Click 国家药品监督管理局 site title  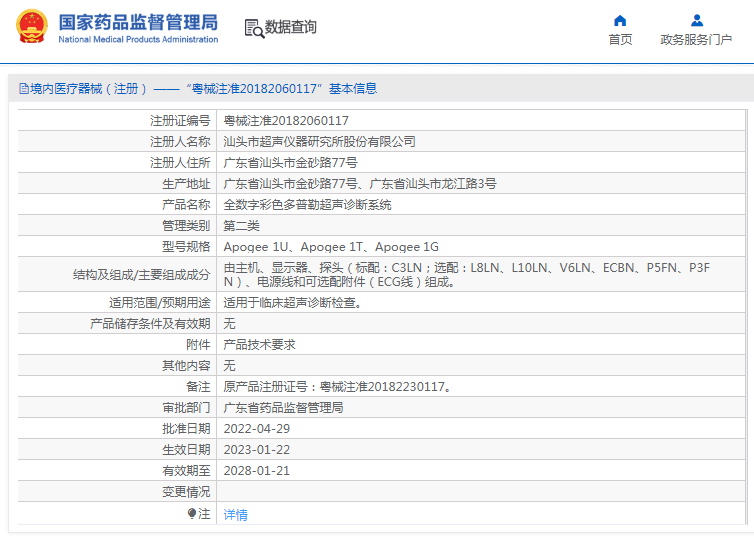click(x=138, y=23)
